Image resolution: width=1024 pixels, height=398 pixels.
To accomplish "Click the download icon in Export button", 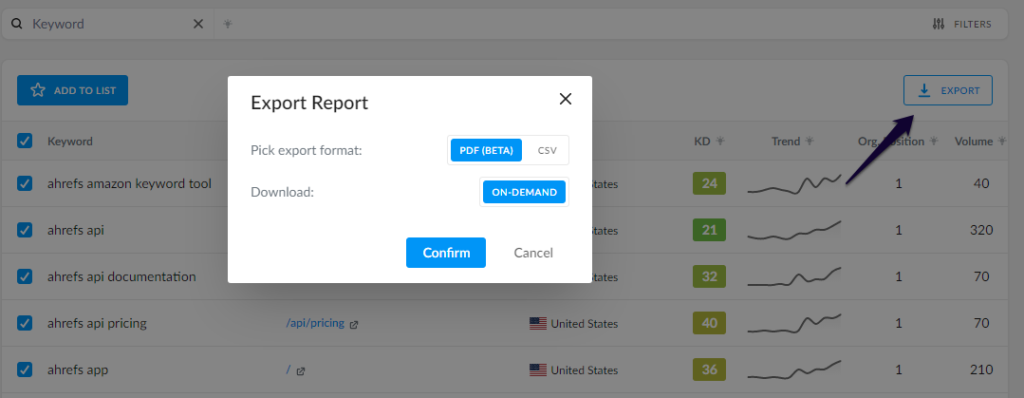I will click(x=924, y=90).
